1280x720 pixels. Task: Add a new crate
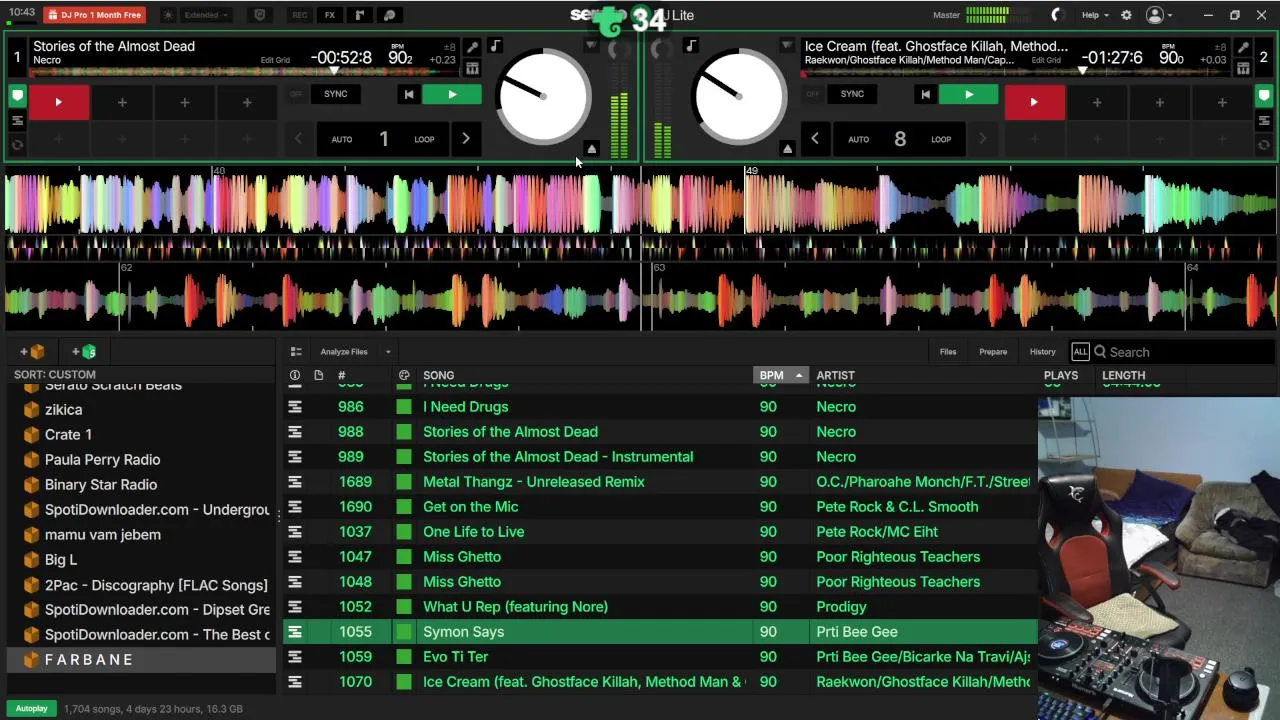click(32, 352)
